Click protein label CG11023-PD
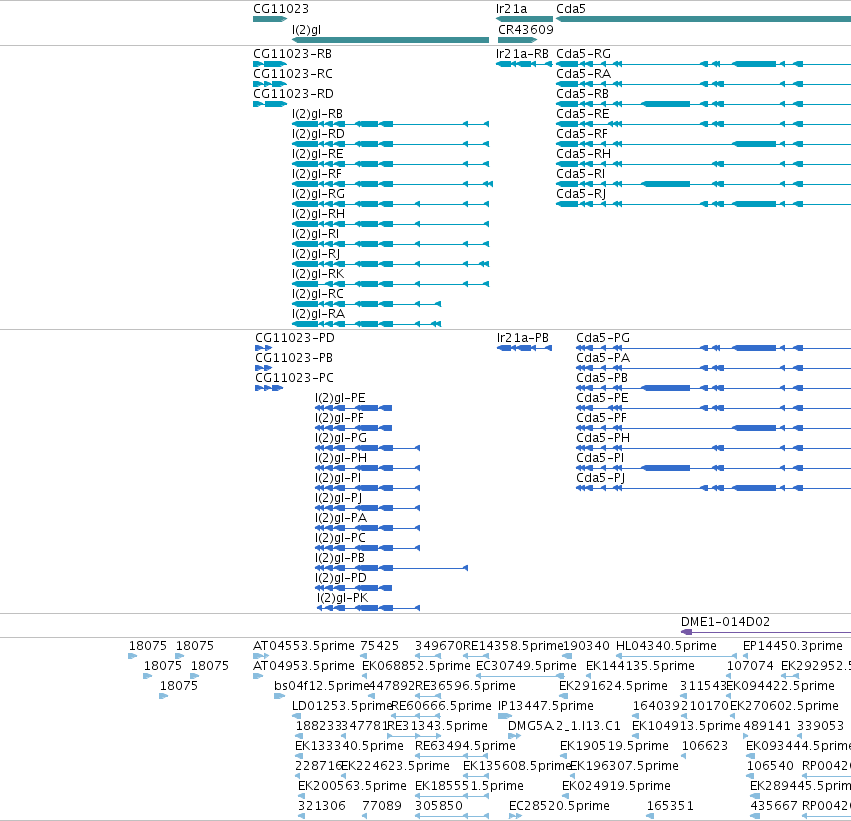Viewport: 851px width, 821px height. 295,338
